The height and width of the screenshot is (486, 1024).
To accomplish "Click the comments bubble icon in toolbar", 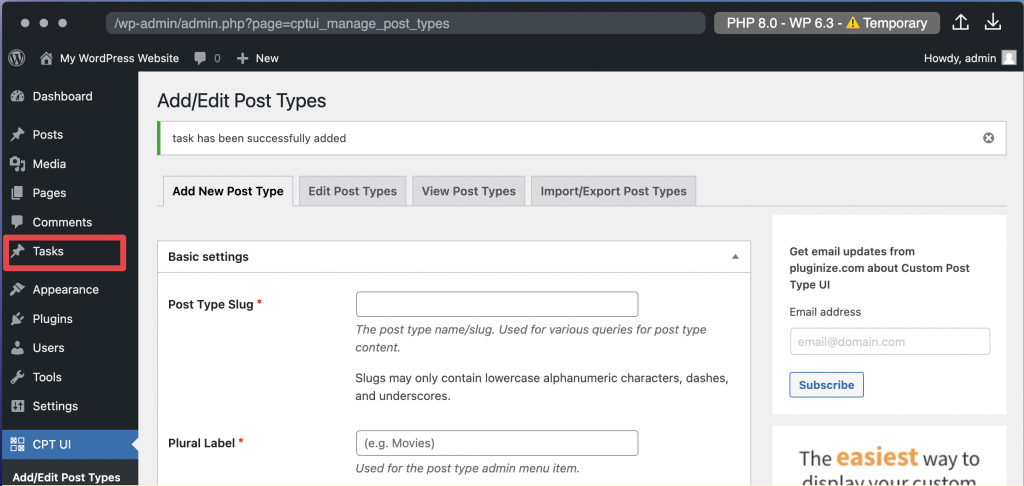I will 200,58.
